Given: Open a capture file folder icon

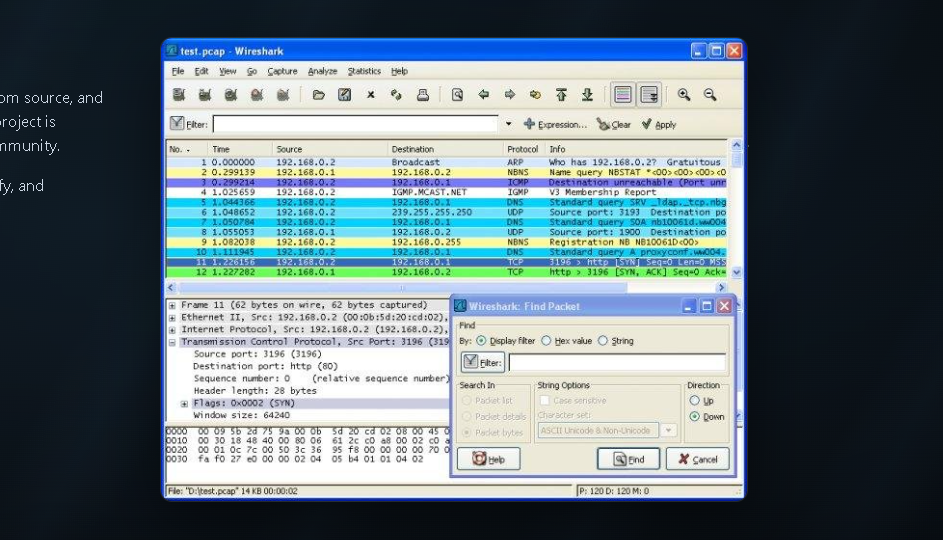Looking at the screenshot, I should pos(318,94).
